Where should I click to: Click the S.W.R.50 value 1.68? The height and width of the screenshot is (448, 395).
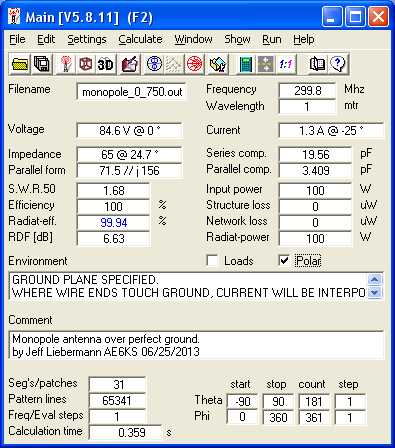pos(113,190)
